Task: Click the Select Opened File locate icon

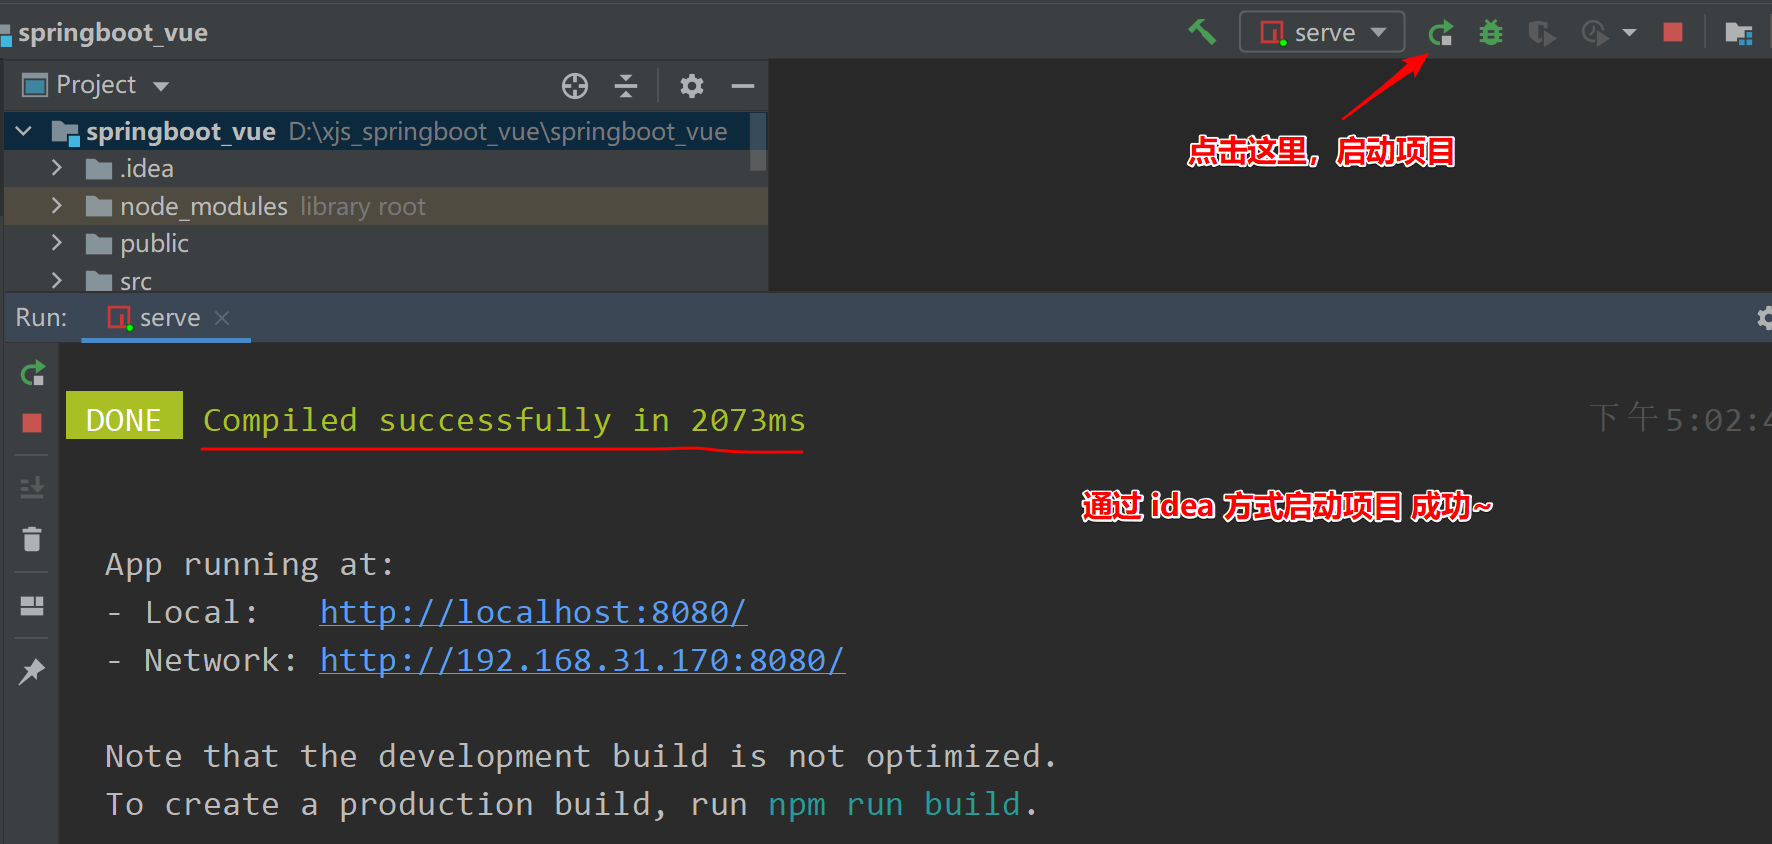Action: coord(575,86)
